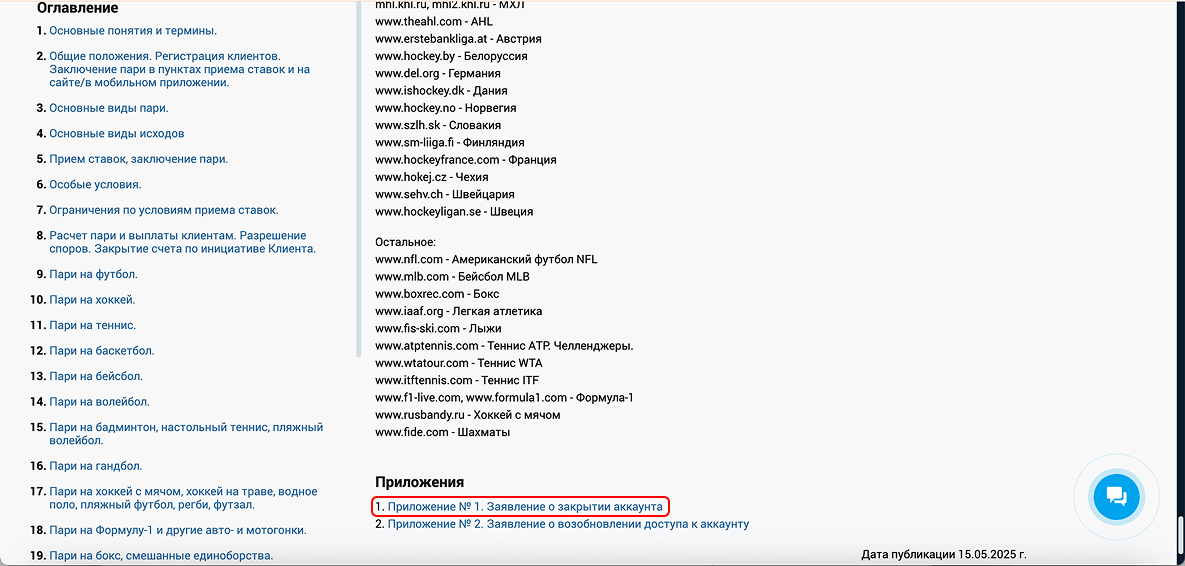Go to 'Пари на футбол.' section
The height and width of the screenshot is (566, 1185).
(x=94, y=274)
